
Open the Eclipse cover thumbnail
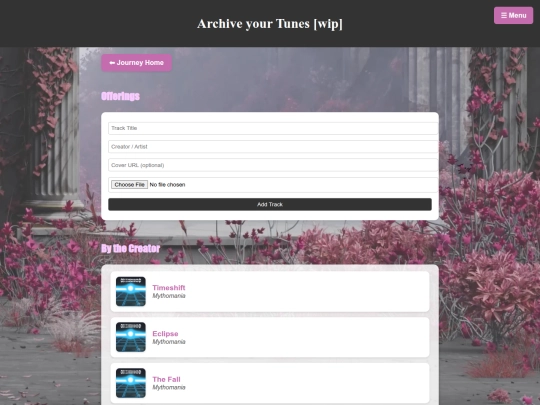131,337
